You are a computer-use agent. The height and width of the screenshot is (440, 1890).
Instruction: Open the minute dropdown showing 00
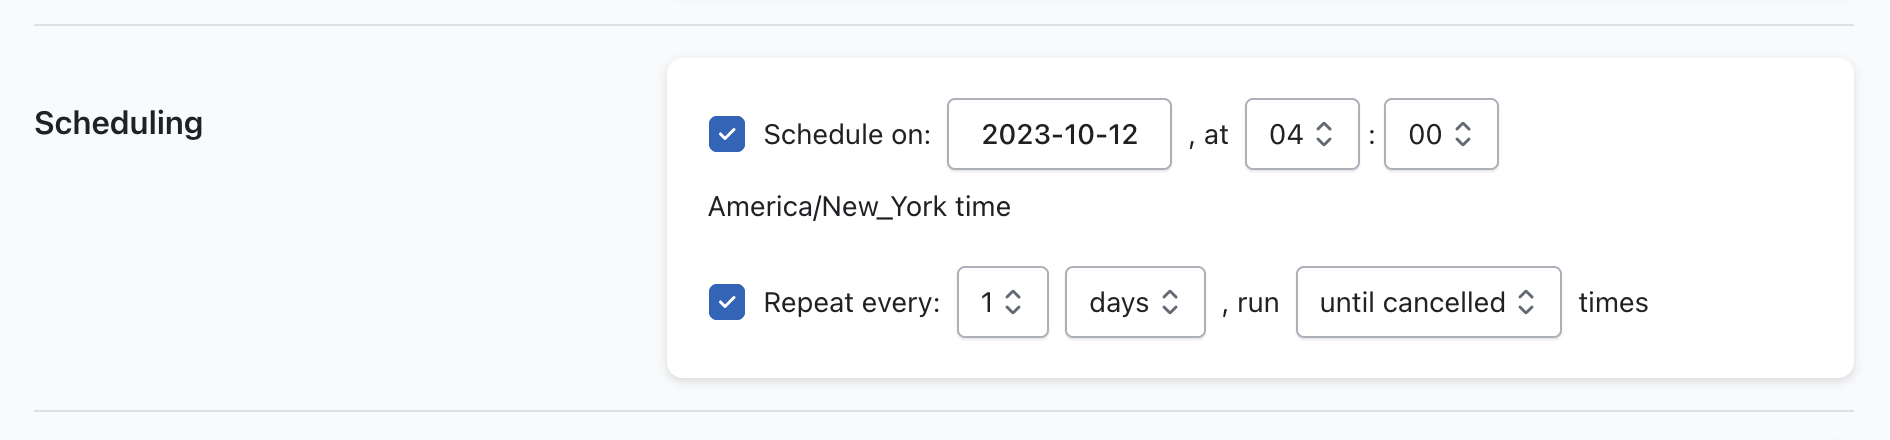click(x=1440, y=134)
